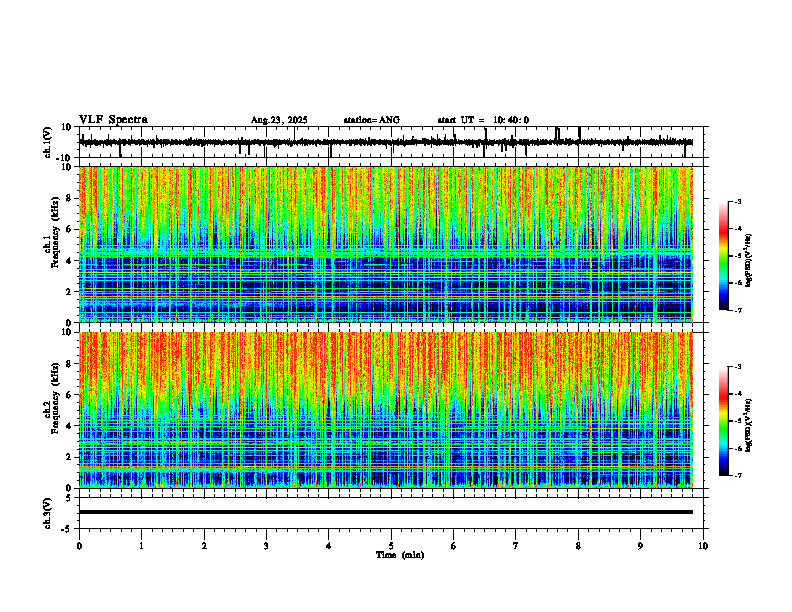The height and width of the screenshot is (612, 792).
Task: Click the time-axis tick label "5" at bottom
Action: (391, 546)
